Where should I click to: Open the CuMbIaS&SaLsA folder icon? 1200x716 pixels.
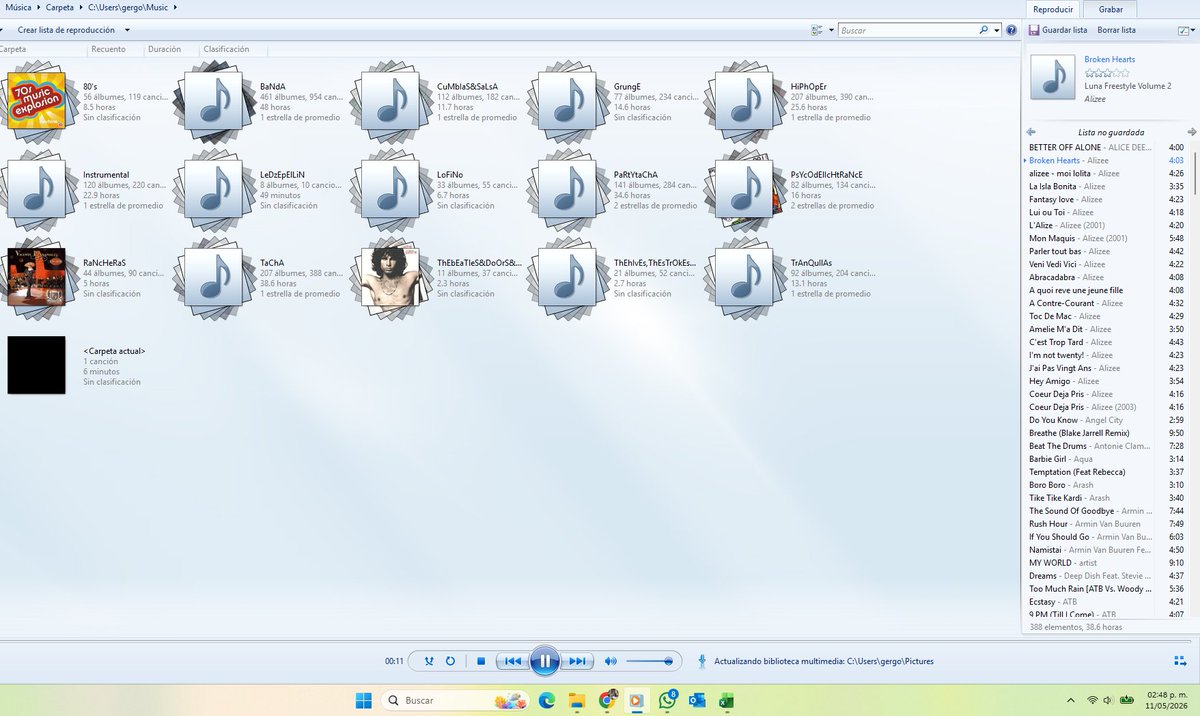coord(390,101)
